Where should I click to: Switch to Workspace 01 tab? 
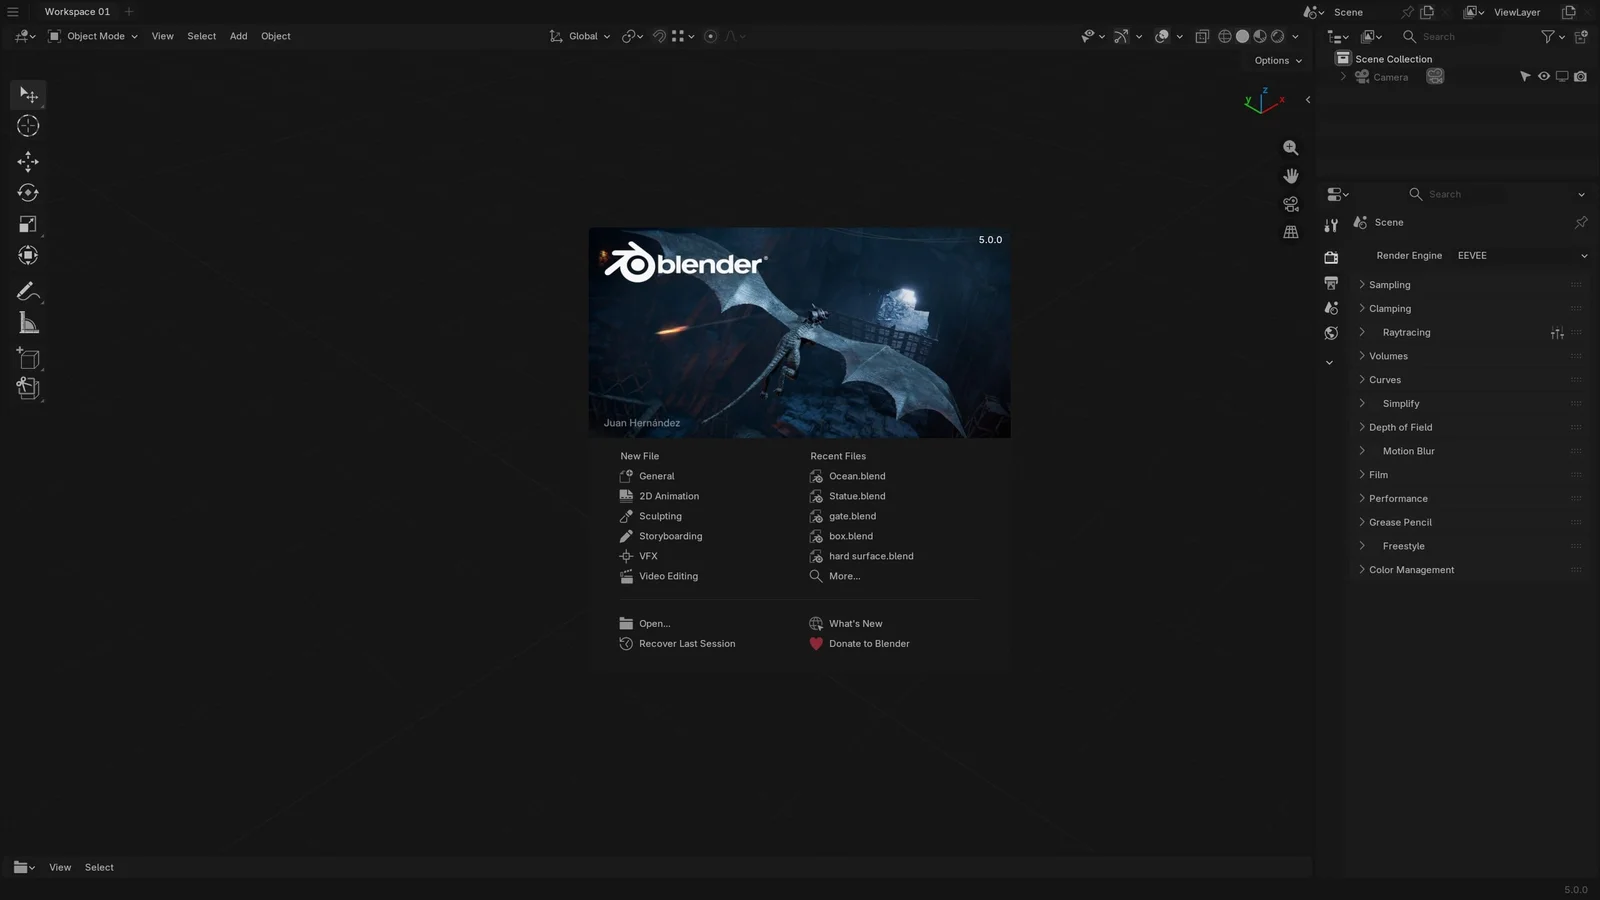(77, 12)
